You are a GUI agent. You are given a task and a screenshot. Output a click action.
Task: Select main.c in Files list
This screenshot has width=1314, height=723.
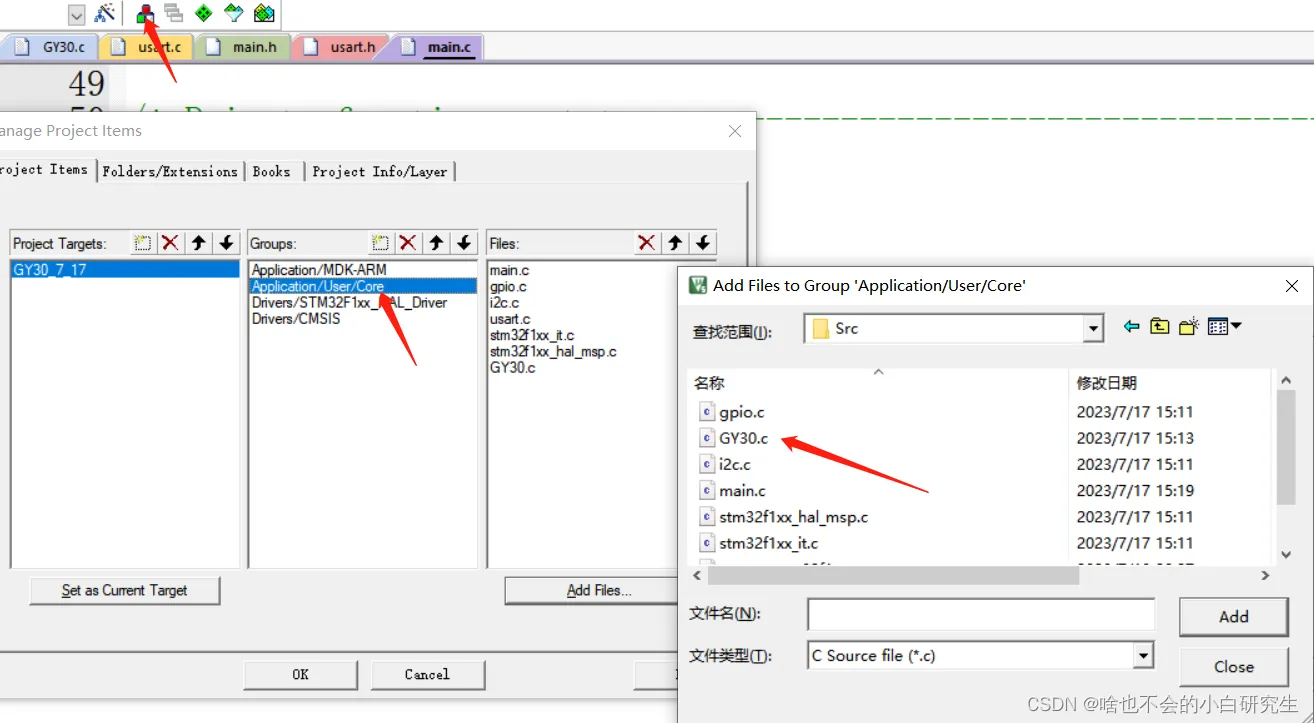[510, 270]
